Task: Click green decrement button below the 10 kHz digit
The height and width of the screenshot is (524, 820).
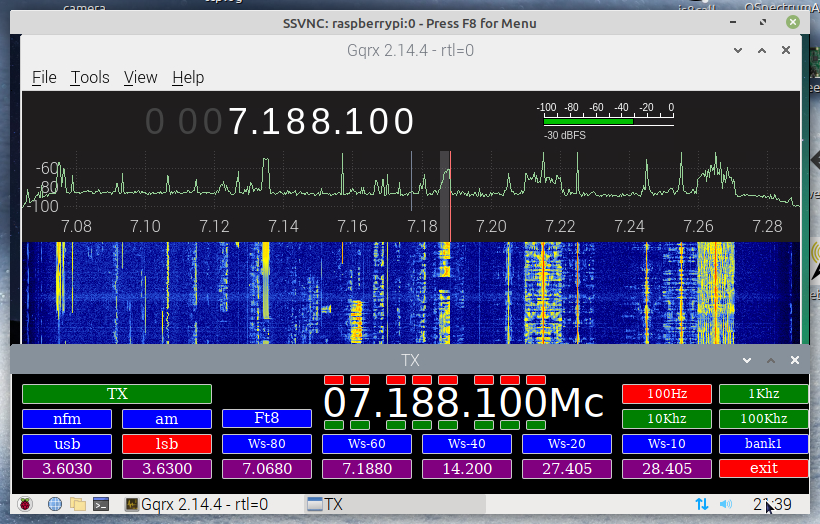Action: tap(422, 425)
